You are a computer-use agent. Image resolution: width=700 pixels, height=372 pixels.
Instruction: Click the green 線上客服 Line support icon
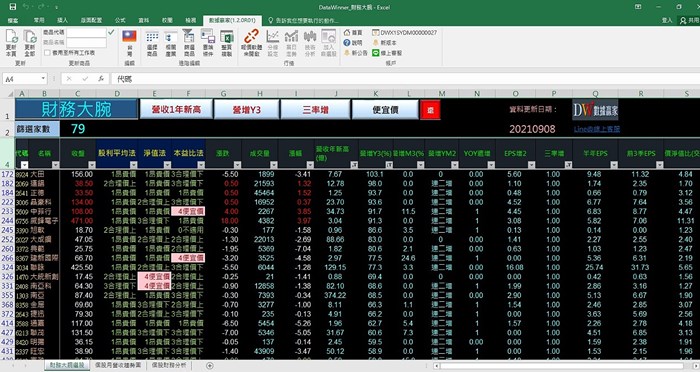375,53
